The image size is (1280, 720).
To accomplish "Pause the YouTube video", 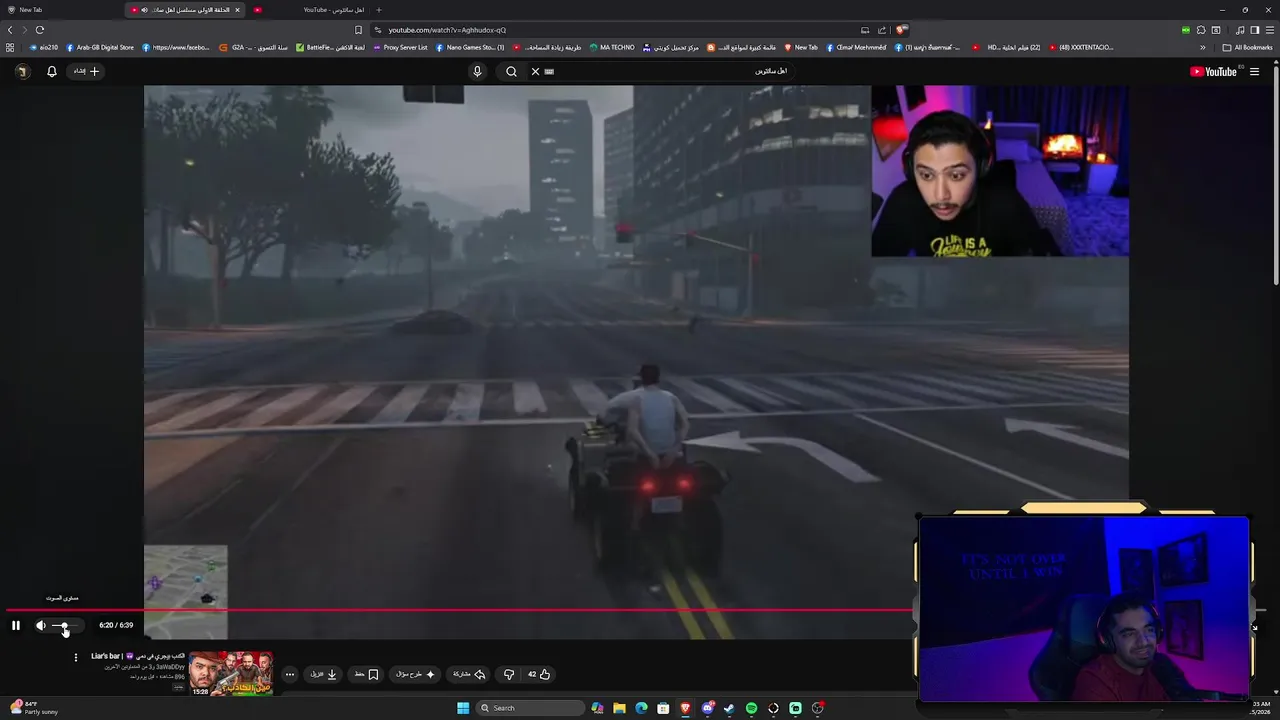I will point(16,625).
